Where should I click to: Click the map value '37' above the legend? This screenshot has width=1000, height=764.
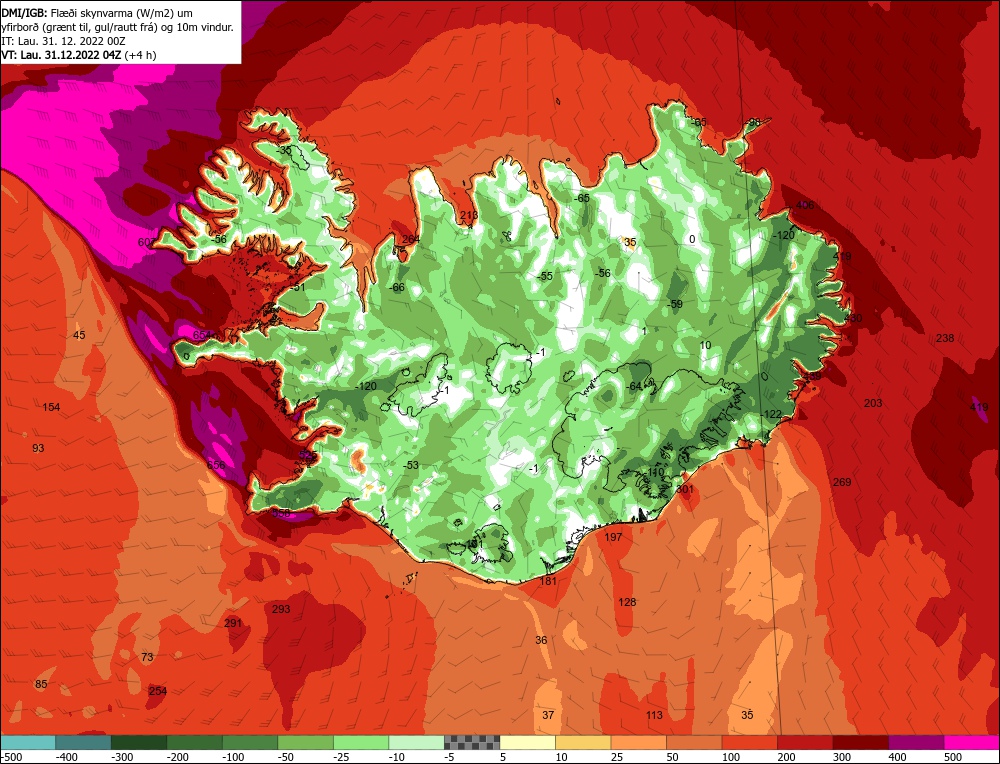point(548,715)
